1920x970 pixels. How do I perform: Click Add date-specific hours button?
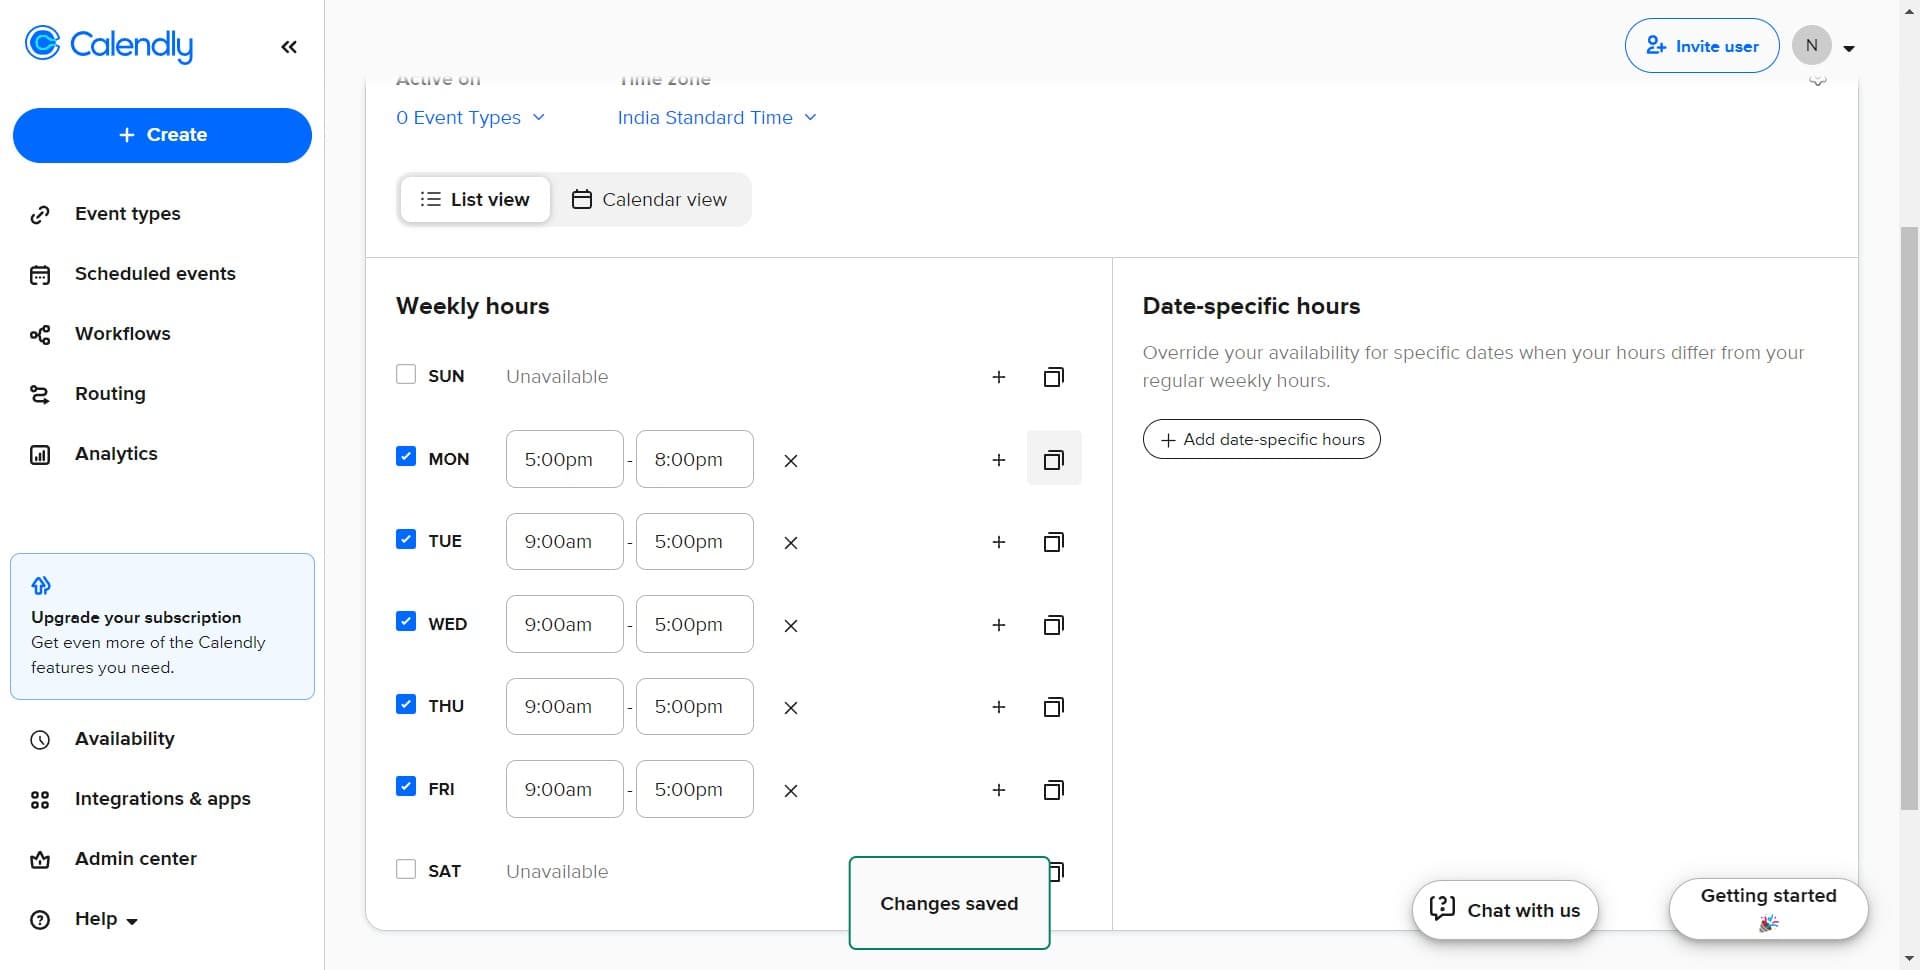click(1261, 440)
